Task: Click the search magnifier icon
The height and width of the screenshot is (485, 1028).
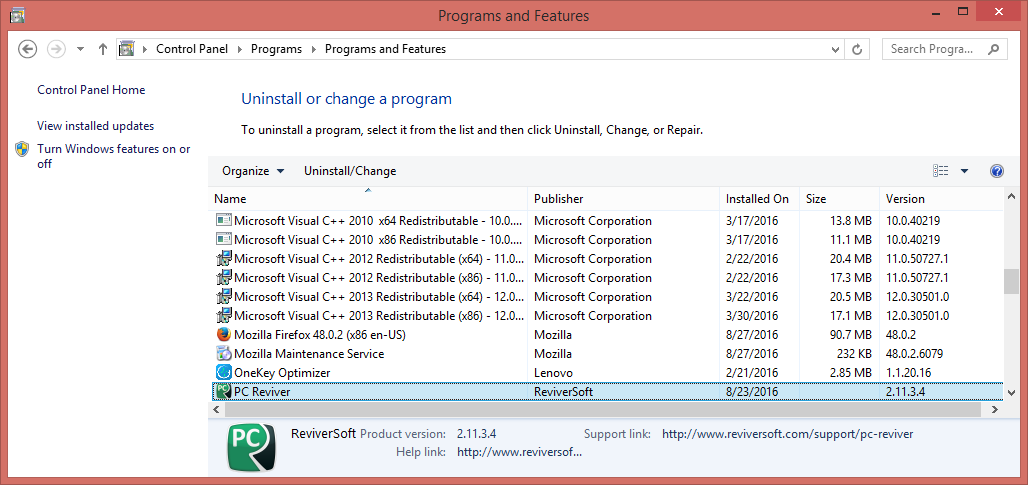Action: pos(995,49)
